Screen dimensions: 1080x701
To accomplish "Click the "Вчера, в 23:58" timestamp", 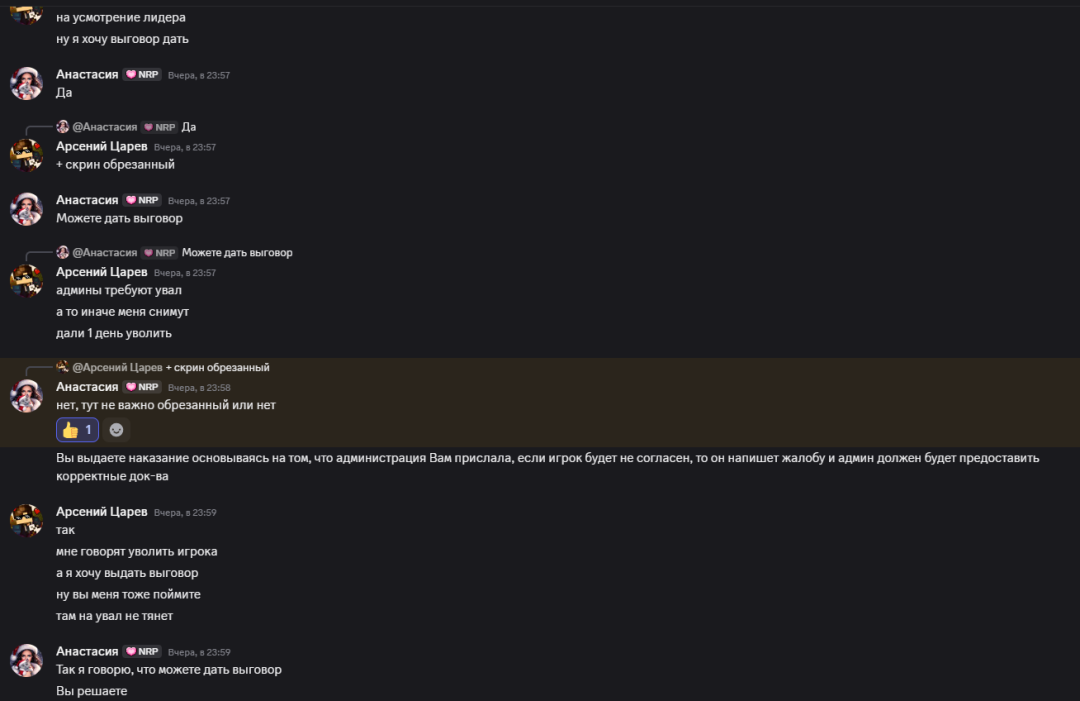I will pos(199,388).
